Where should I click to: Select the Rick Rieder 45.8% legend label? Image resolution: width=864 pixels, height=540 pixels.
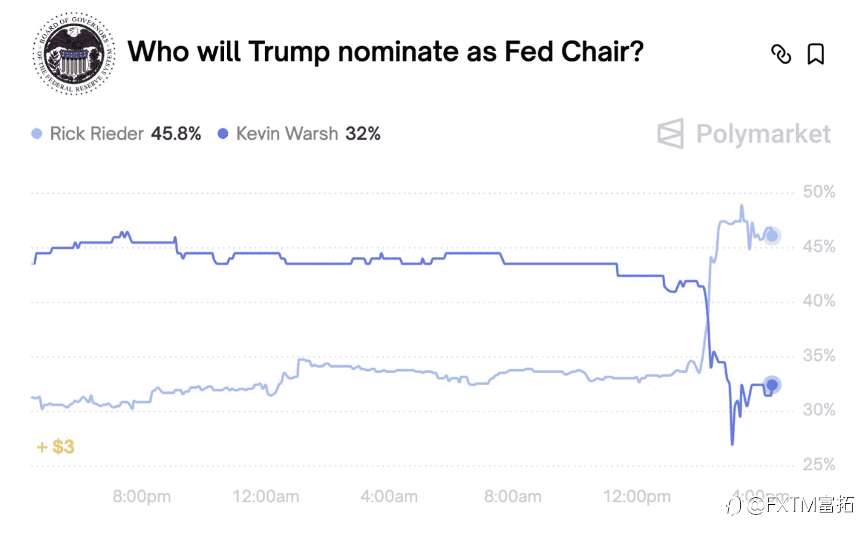pos(125,133)
